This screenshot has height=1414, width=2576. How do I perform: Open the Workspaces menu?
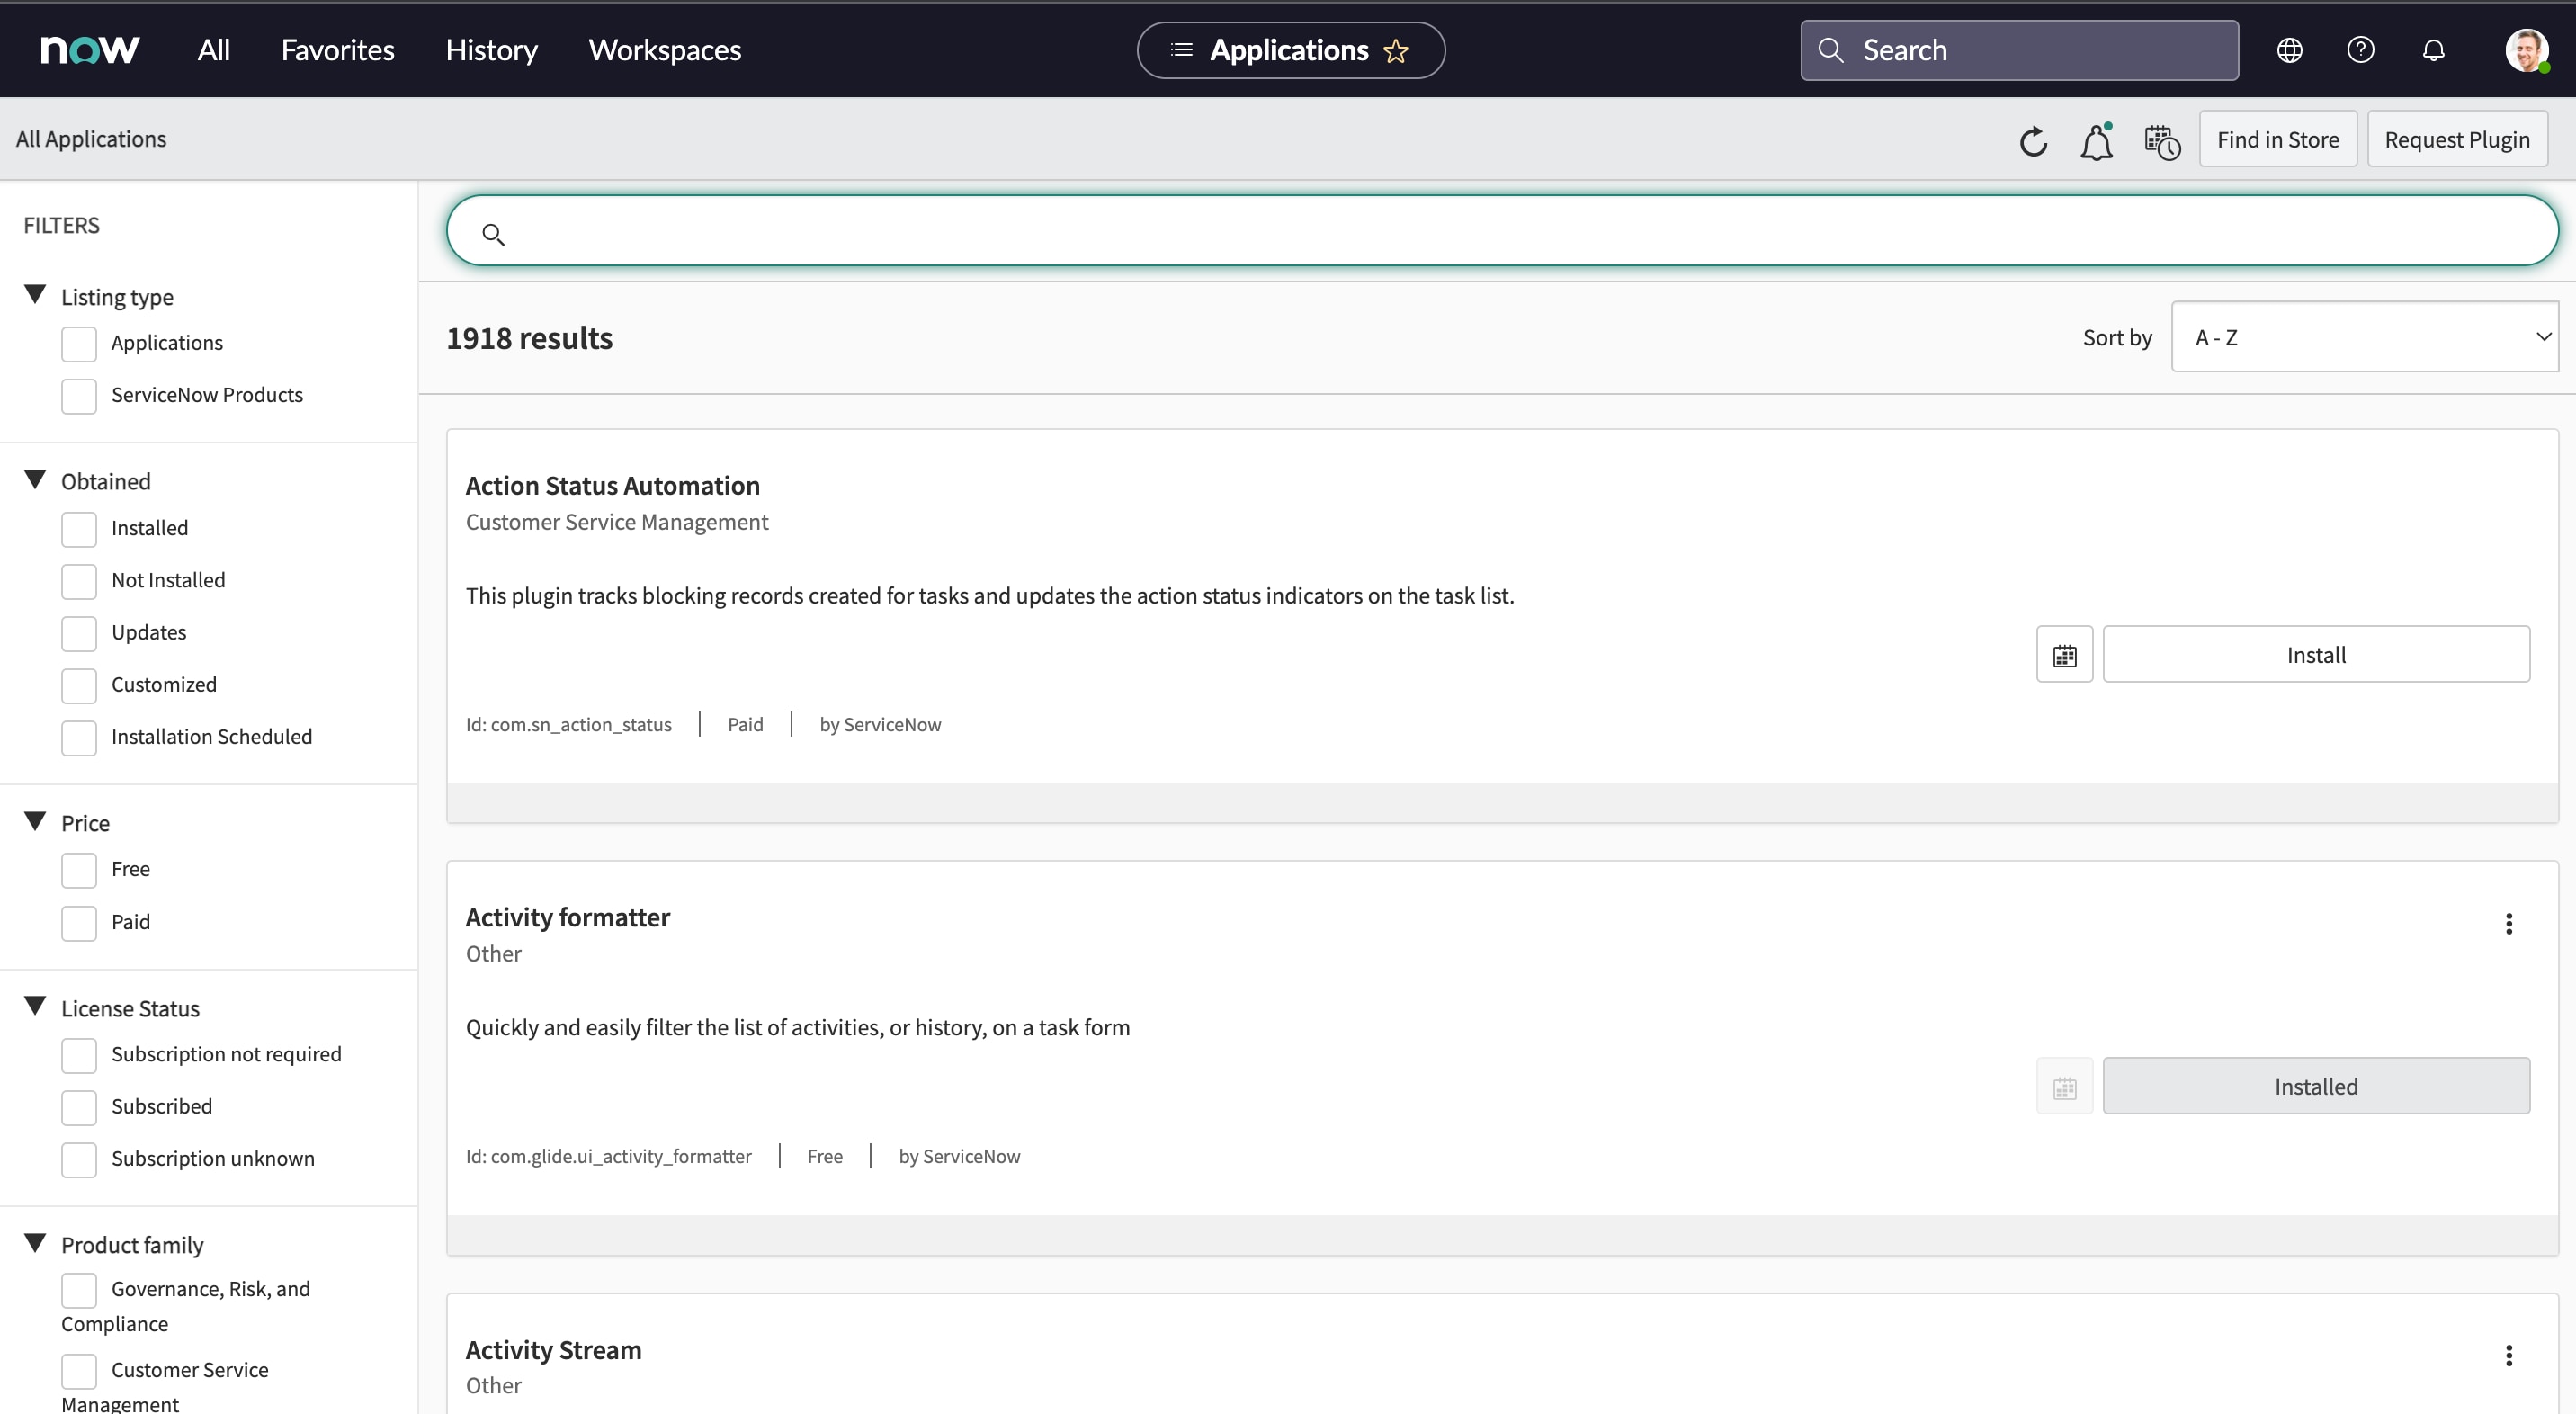coord(664,50)
